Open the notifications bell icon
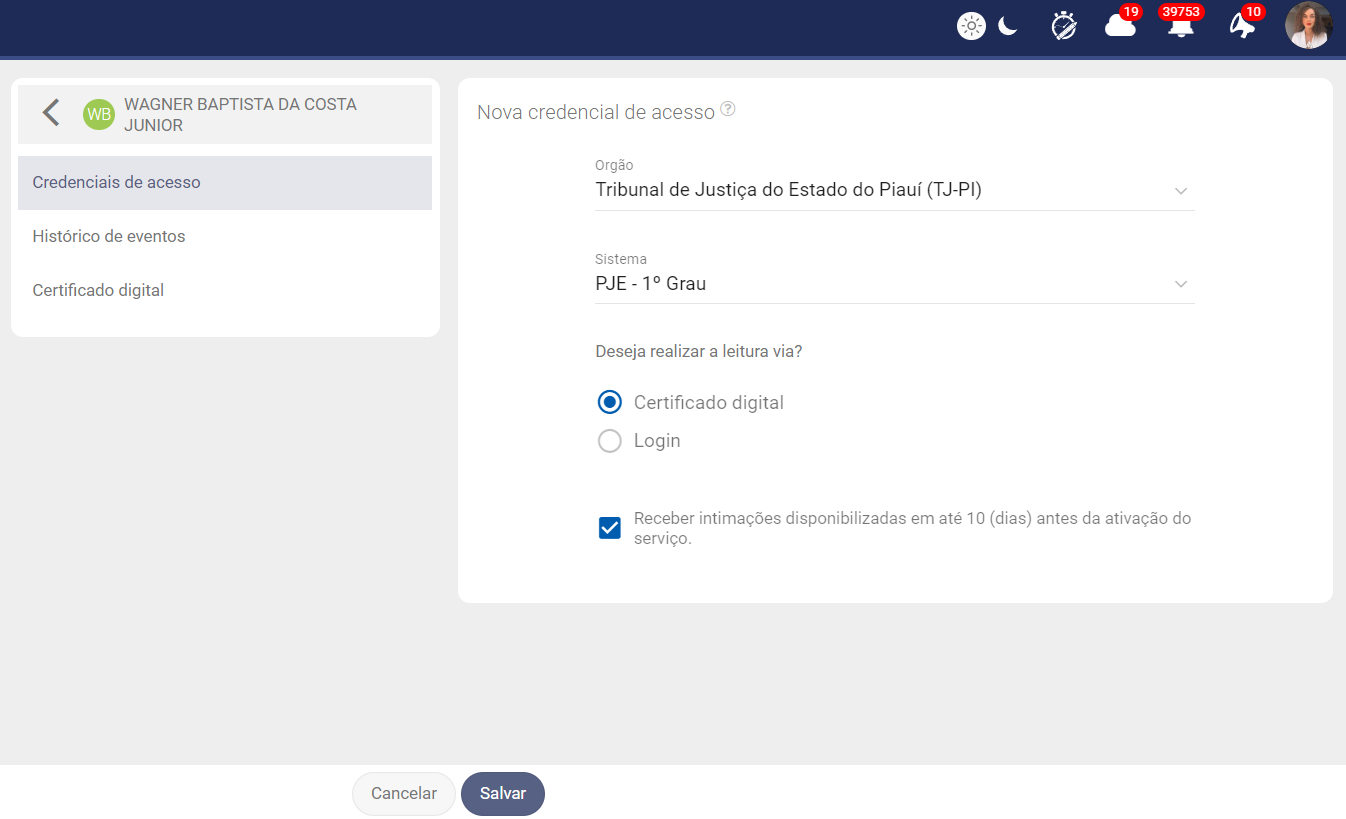This screenshot has height=819, width=1346. point(1180,26)
